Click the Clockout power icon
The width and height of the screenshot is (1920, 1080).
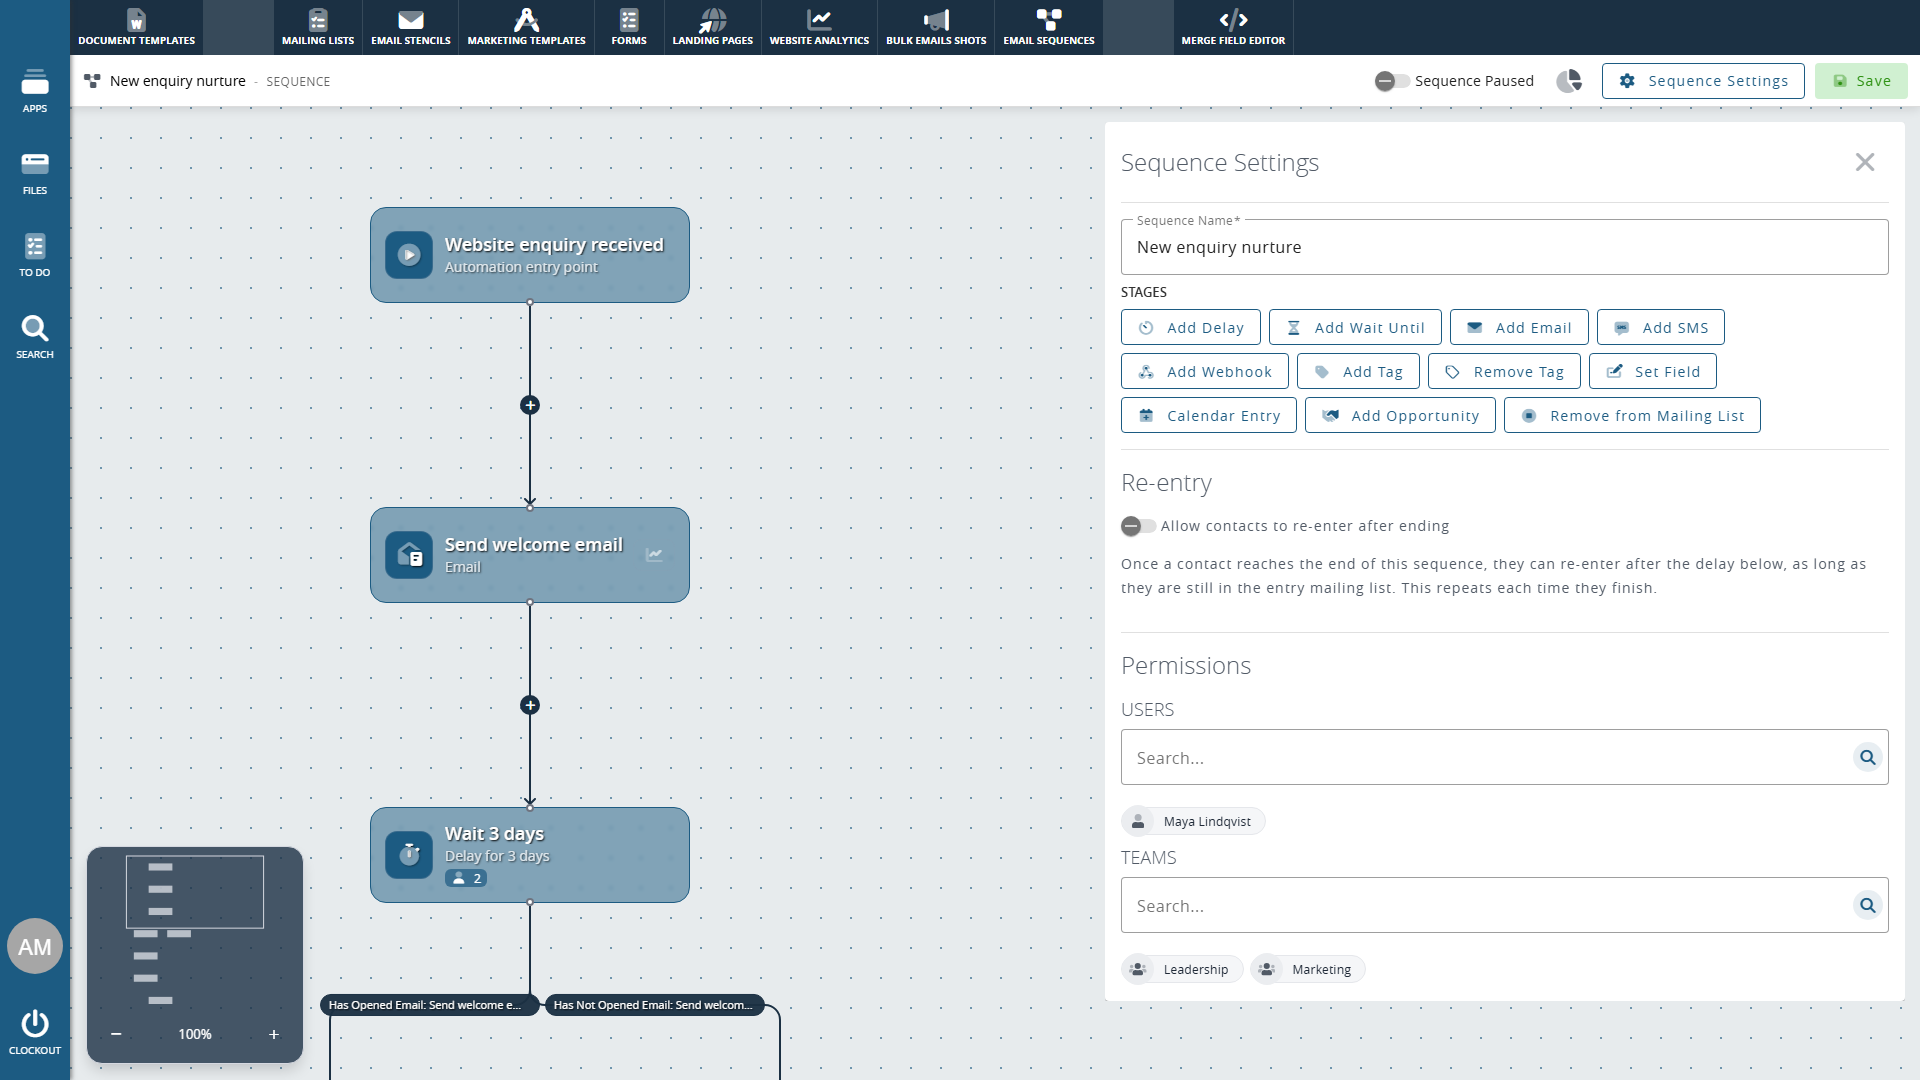(35, 1024)
